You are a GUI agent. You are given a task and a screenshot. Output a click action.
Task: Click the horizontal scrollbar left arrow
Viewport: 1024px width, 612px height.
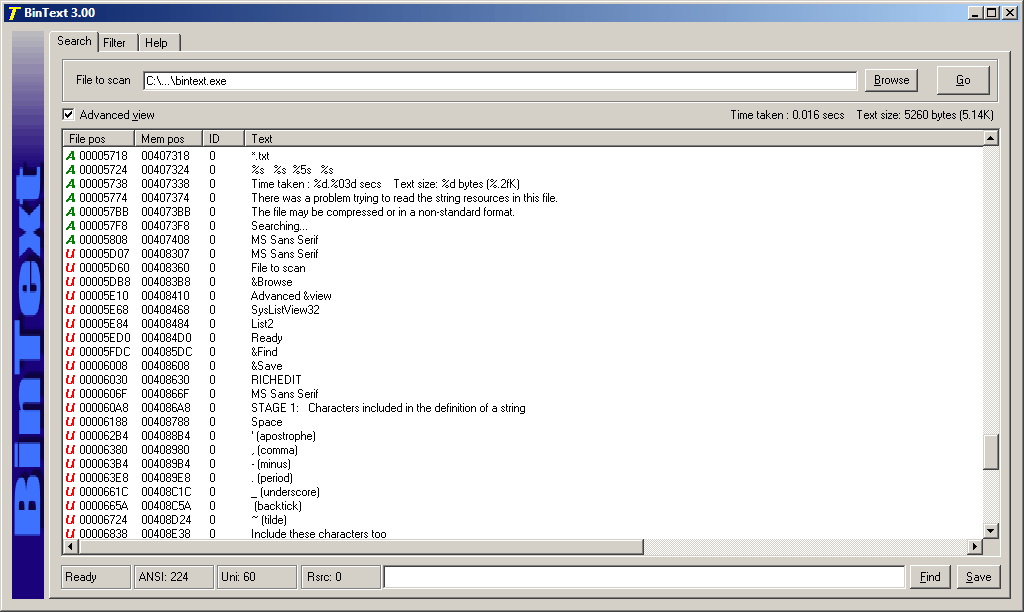coord(71,547)
